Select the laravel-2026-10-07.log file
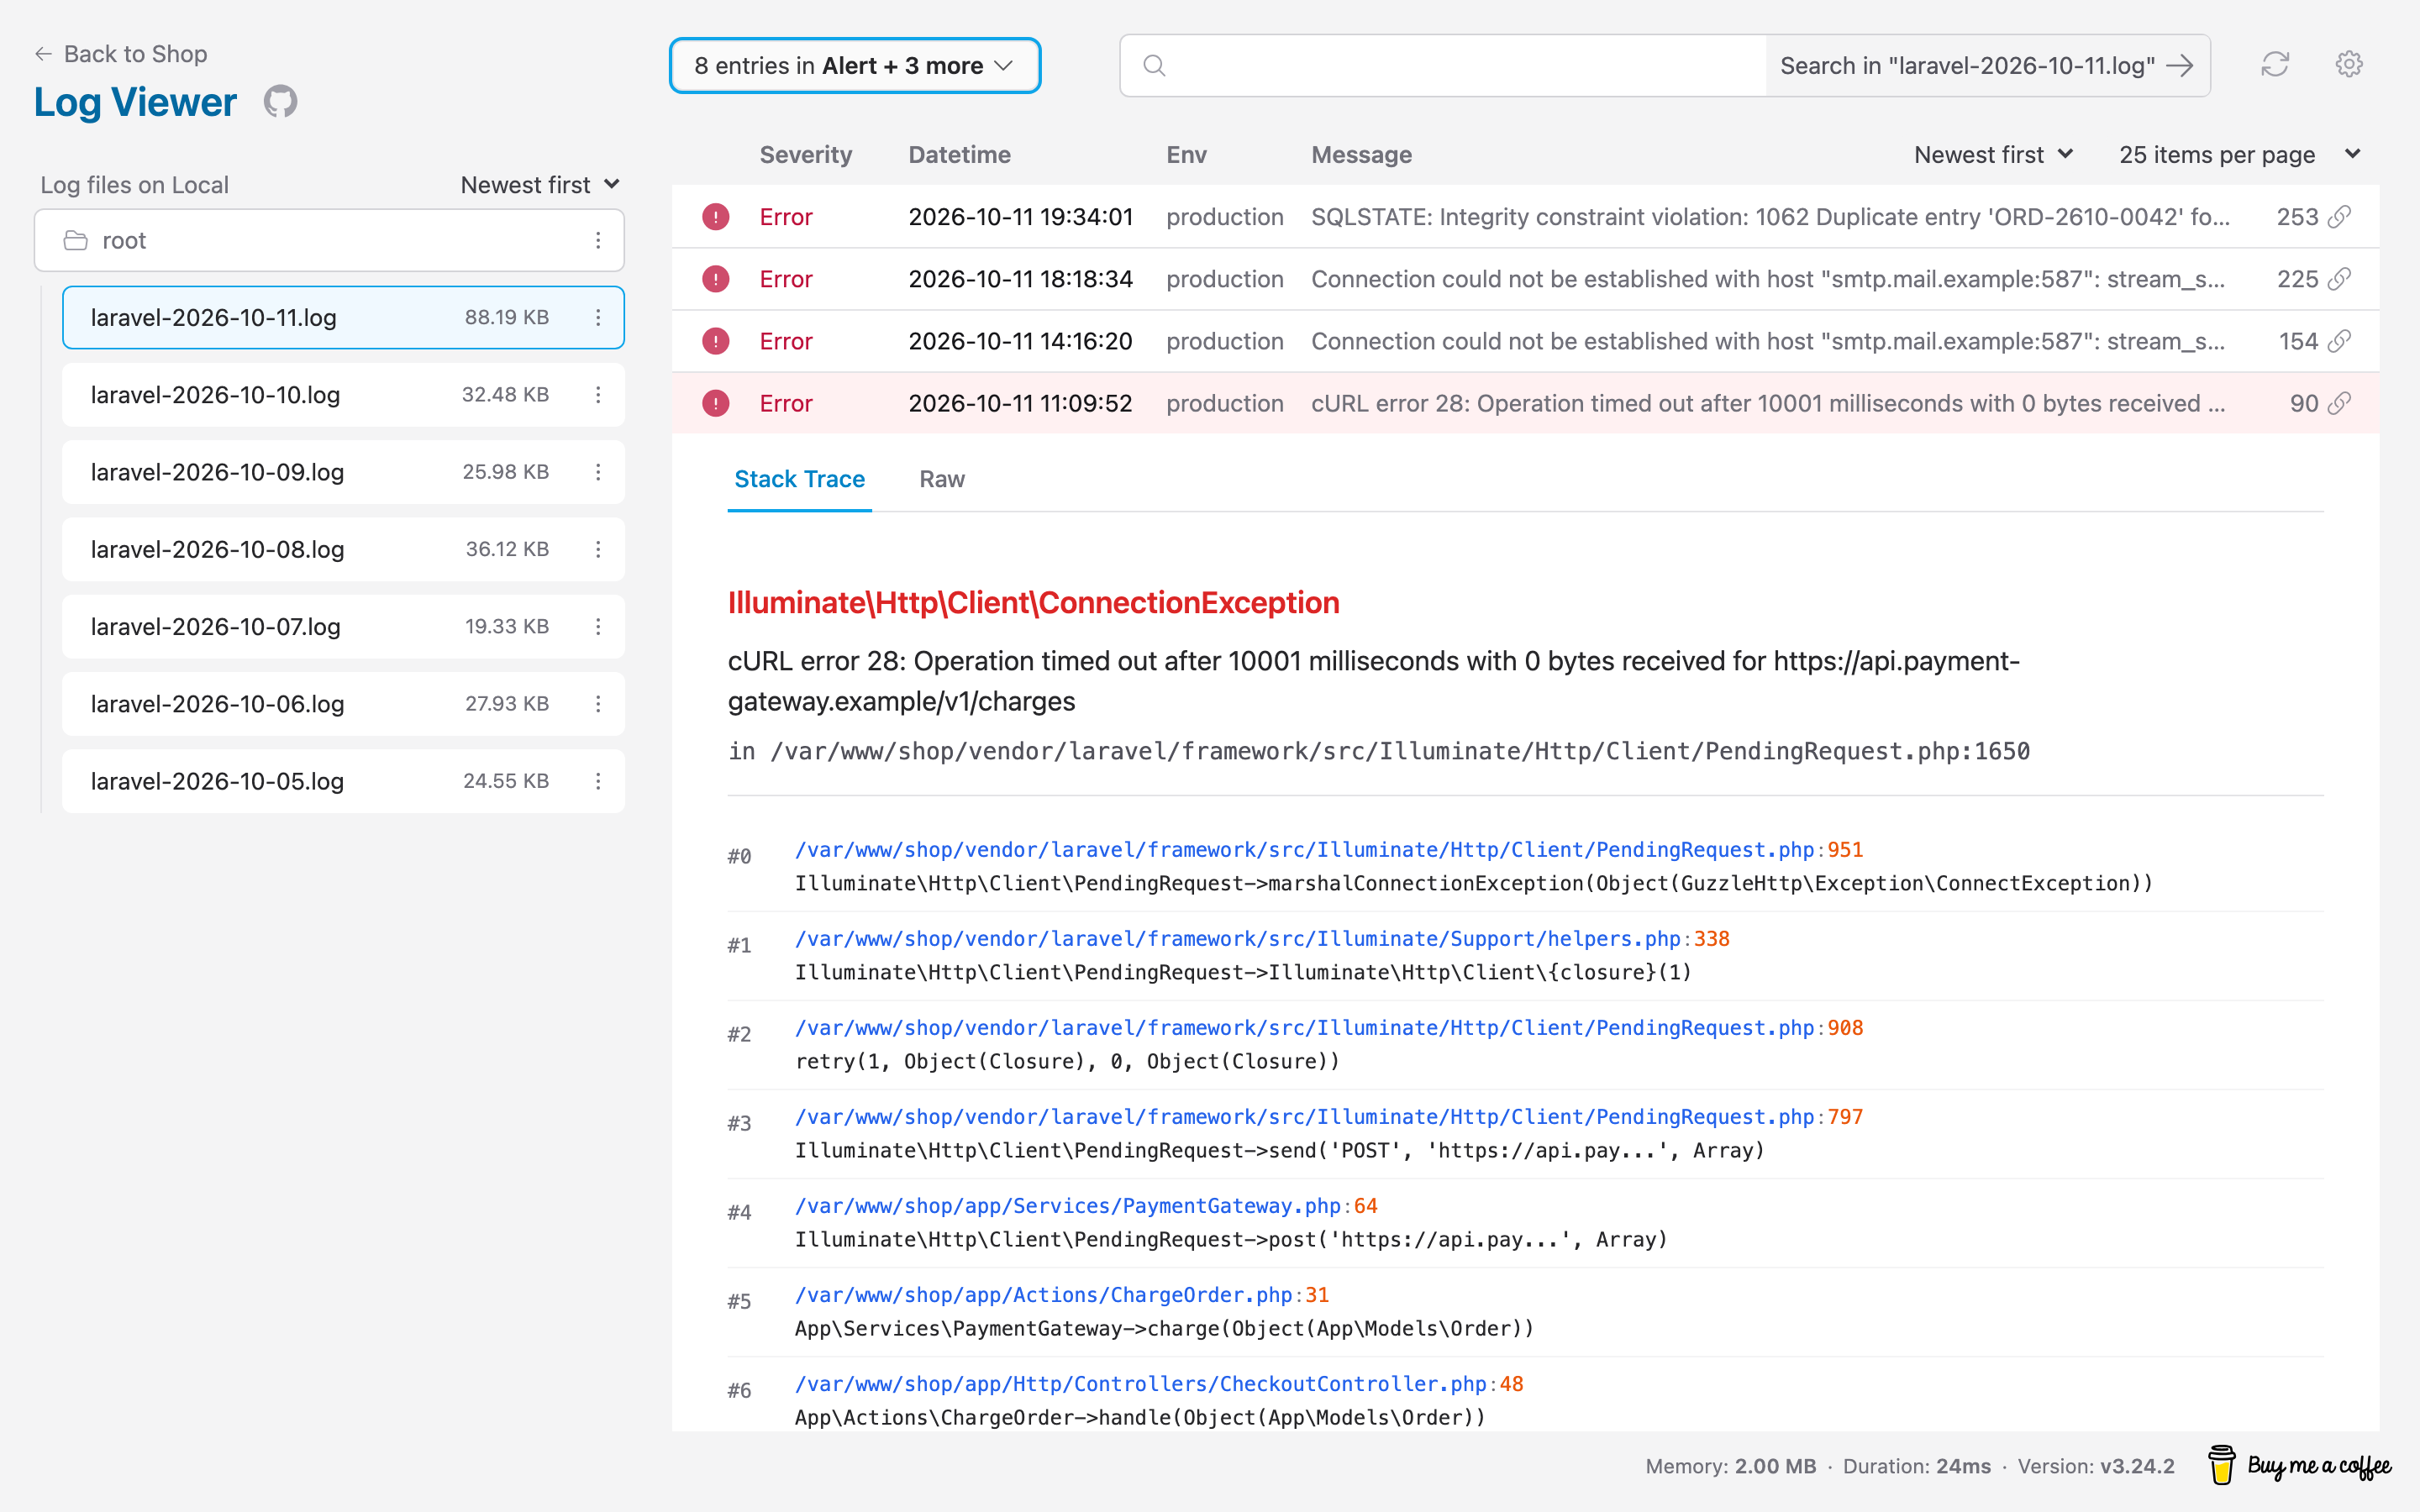The width and height of the screenshot is (2420, 1512). (x=343, y=626)
